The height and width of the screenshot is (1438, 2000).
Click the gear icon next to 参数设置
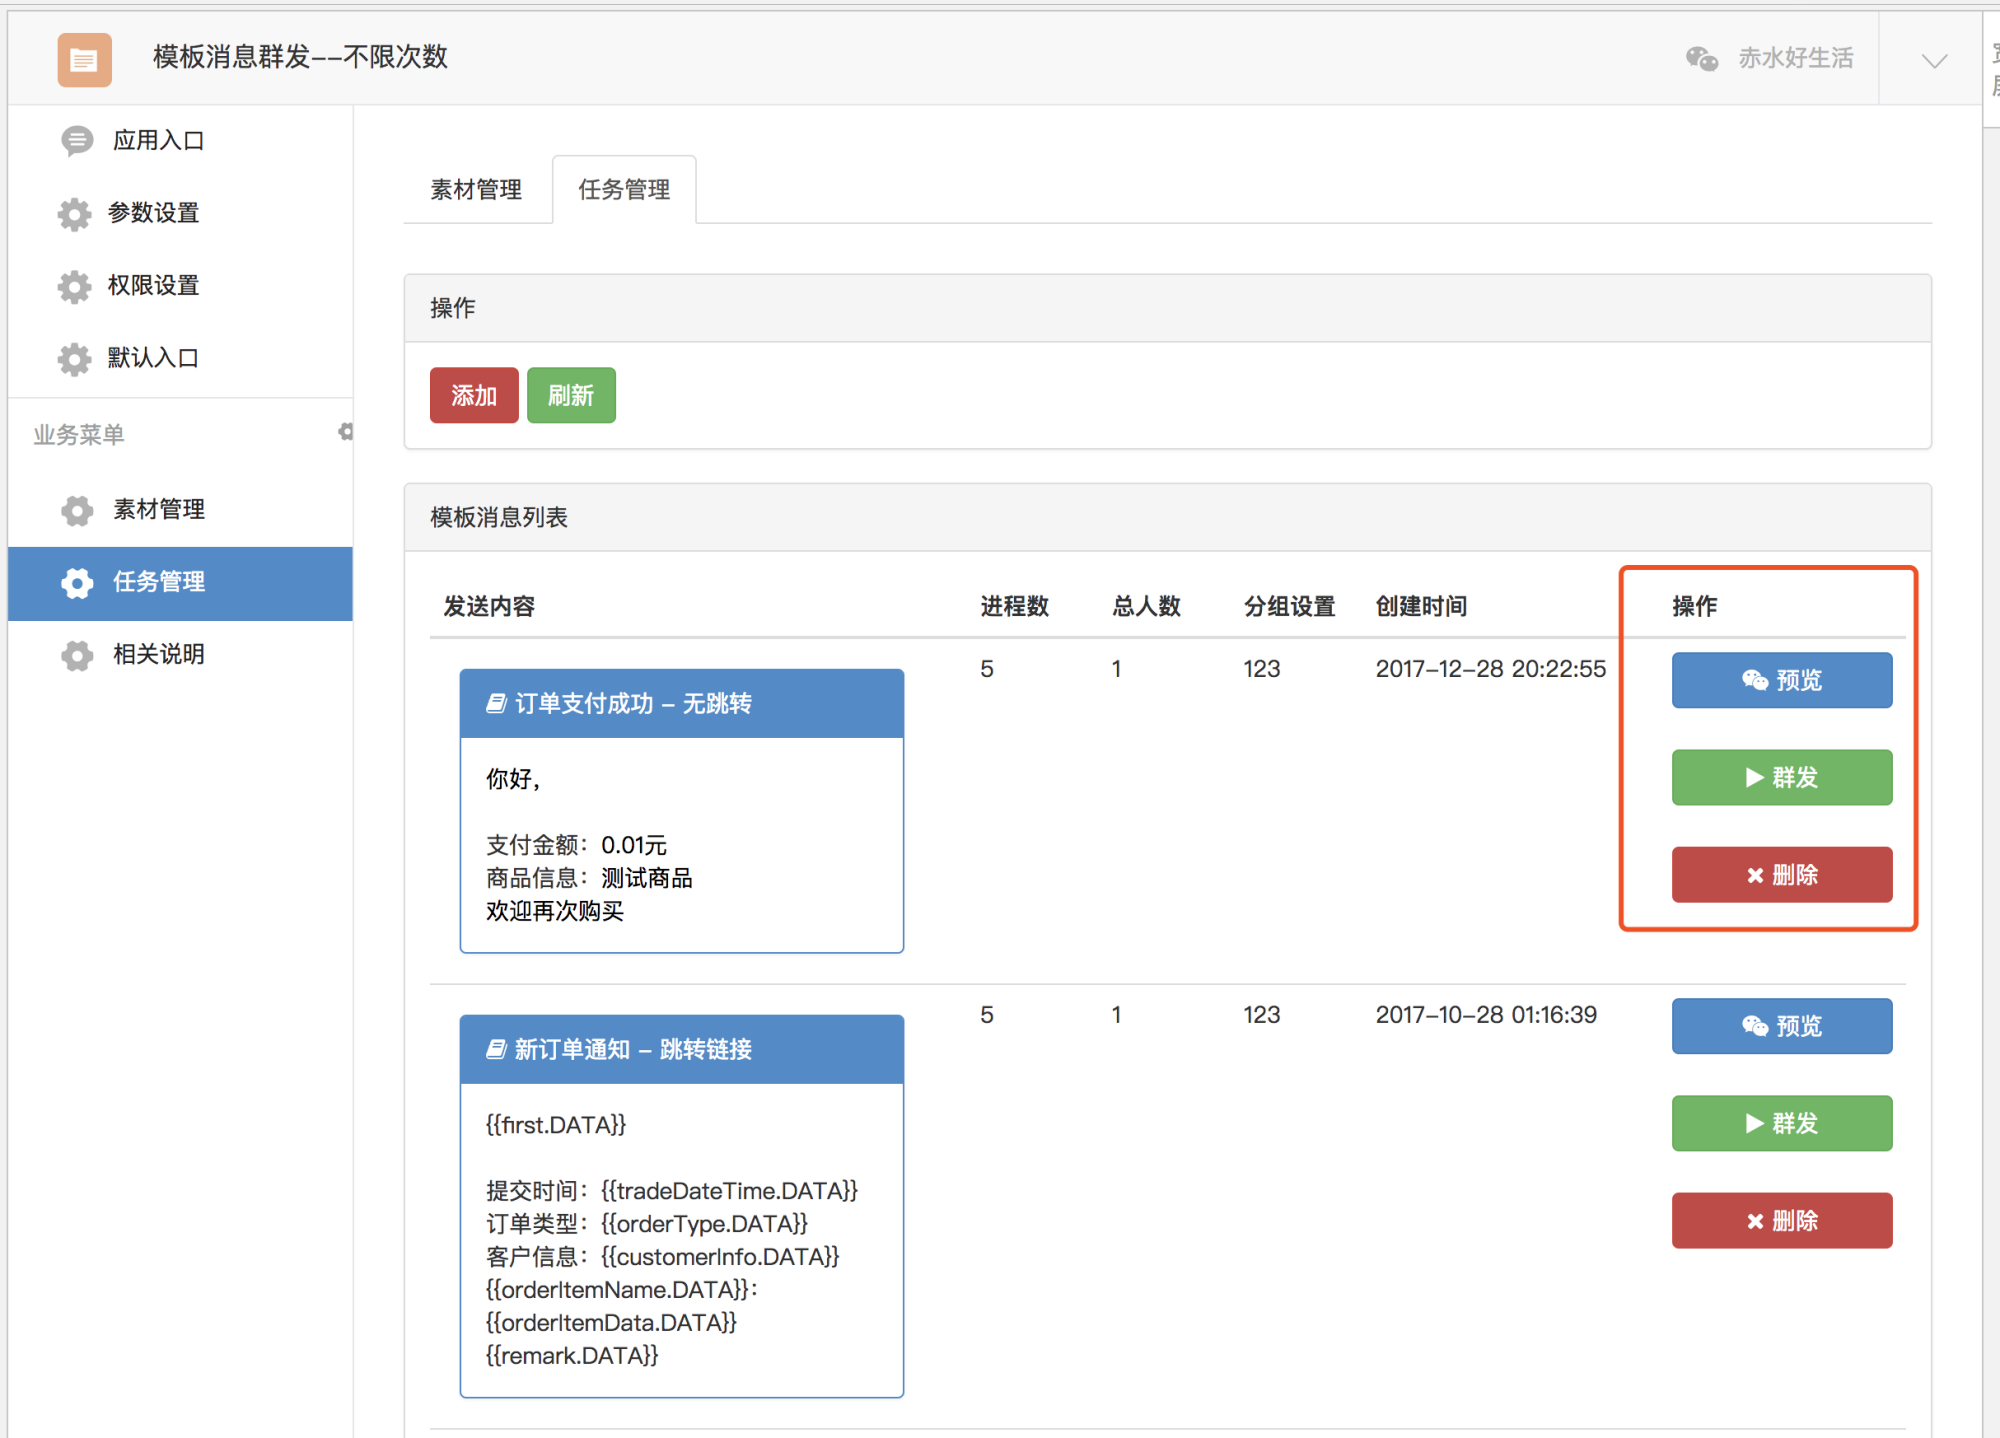coord(74,213)
